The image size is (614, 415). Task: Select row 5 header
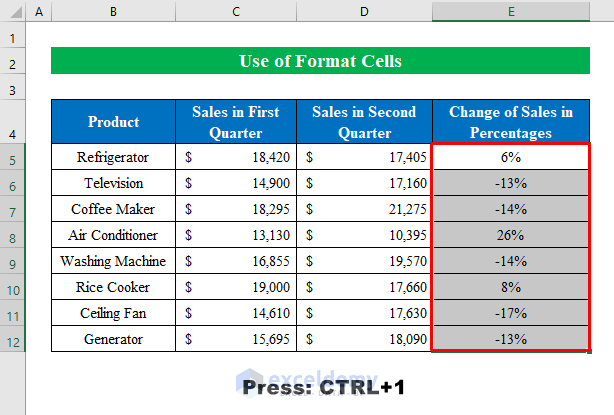(x=13, y=158)
